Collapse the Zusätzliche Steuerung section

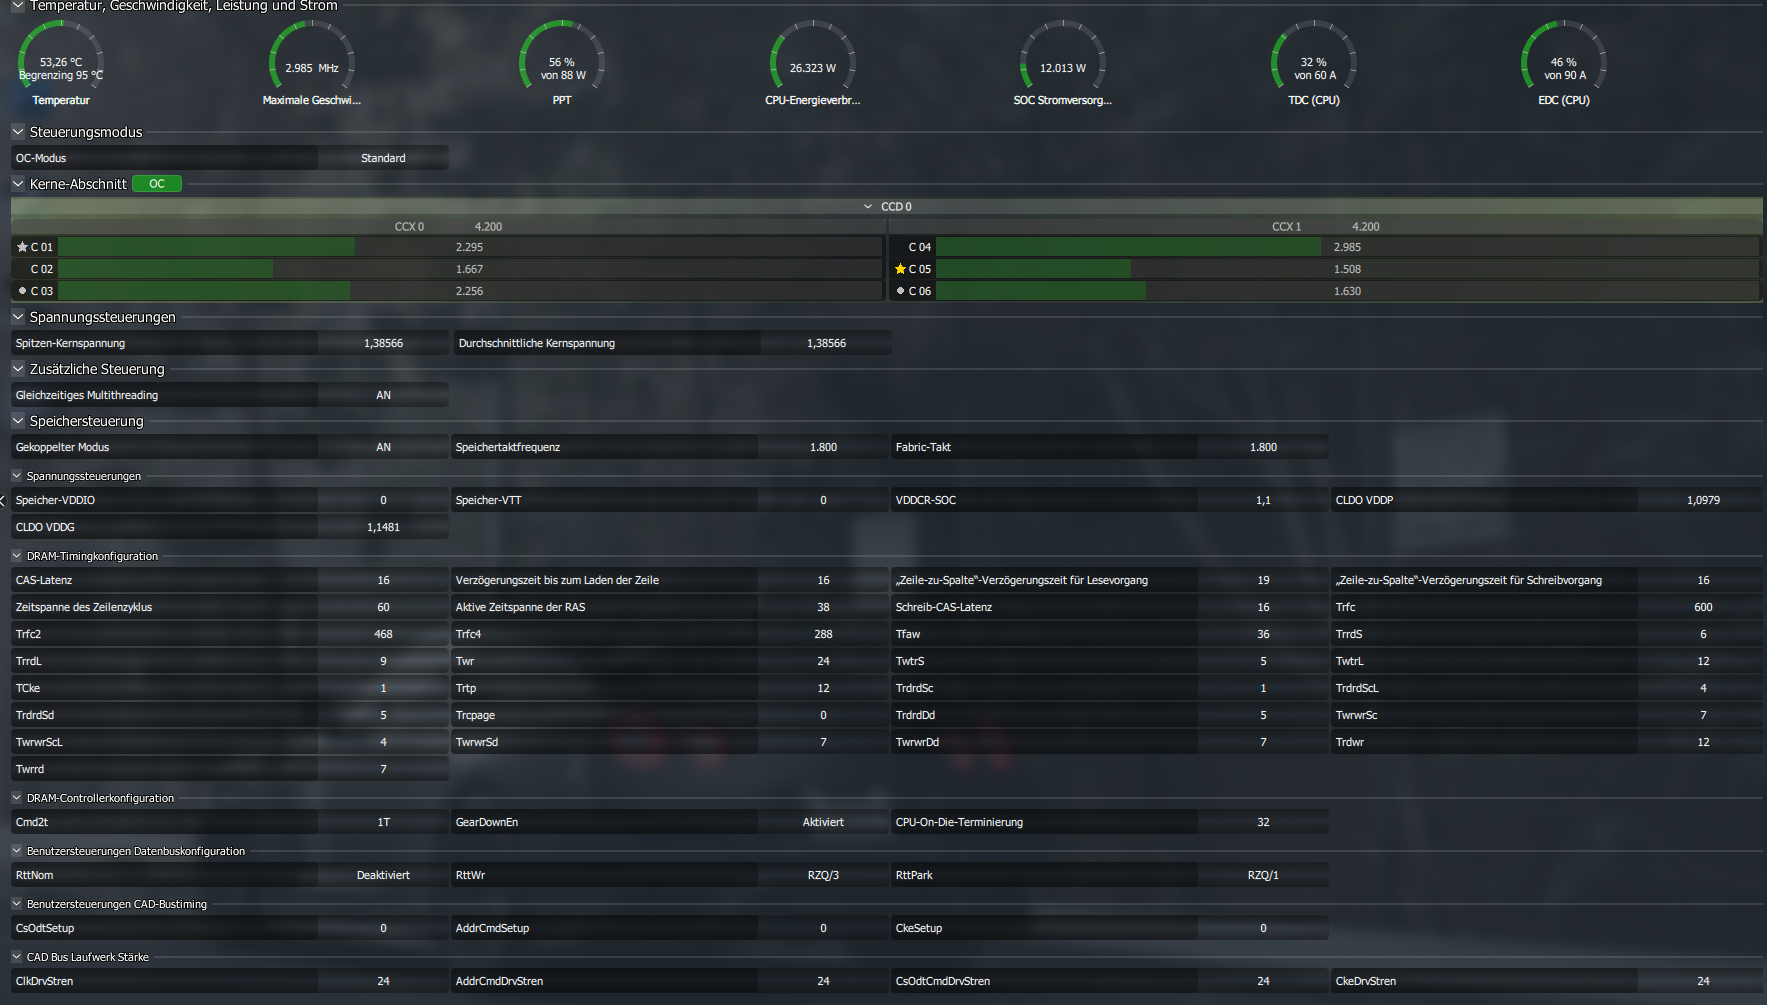18,368
